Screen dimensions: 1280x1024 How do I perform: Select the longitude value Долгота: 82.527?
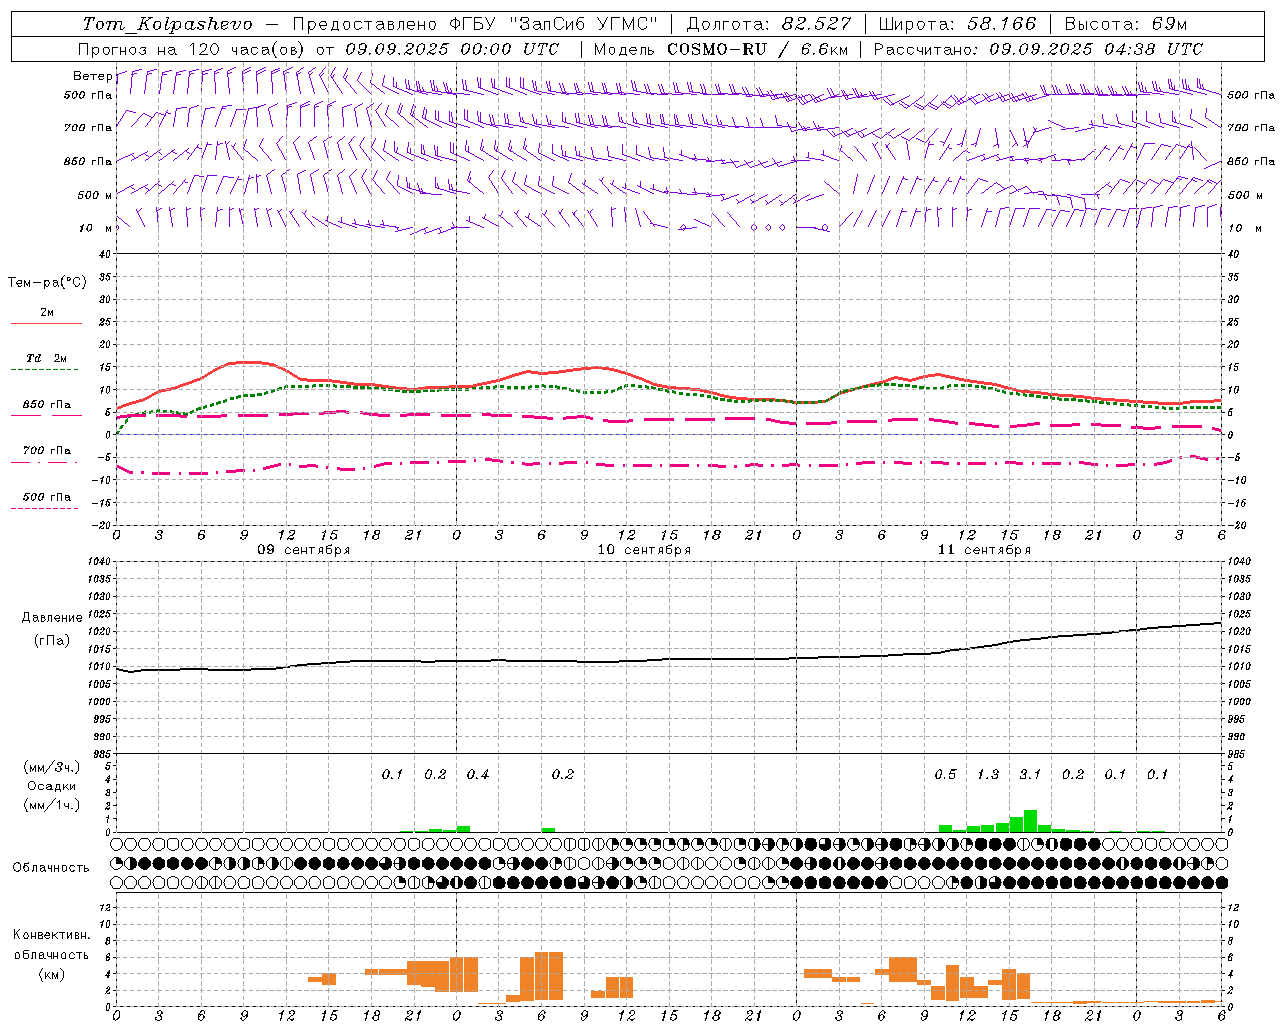tap(769, 24)
